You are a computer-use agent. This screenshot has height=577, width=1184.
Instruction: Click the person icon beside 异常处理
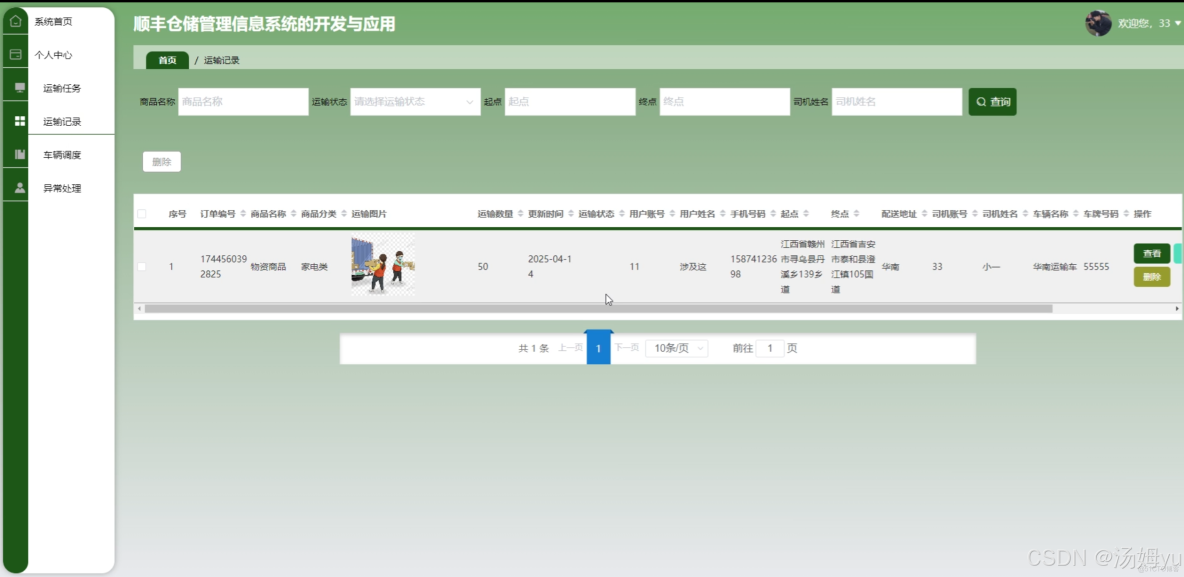[x=14, y=187]
